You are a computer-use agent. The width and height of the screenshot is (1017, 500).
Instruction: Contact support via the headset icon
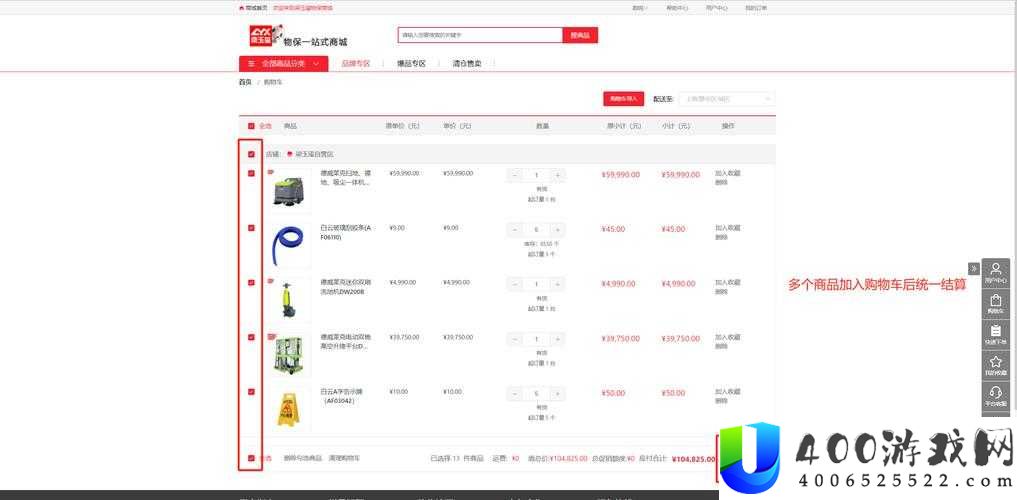[x=996, y=396]
